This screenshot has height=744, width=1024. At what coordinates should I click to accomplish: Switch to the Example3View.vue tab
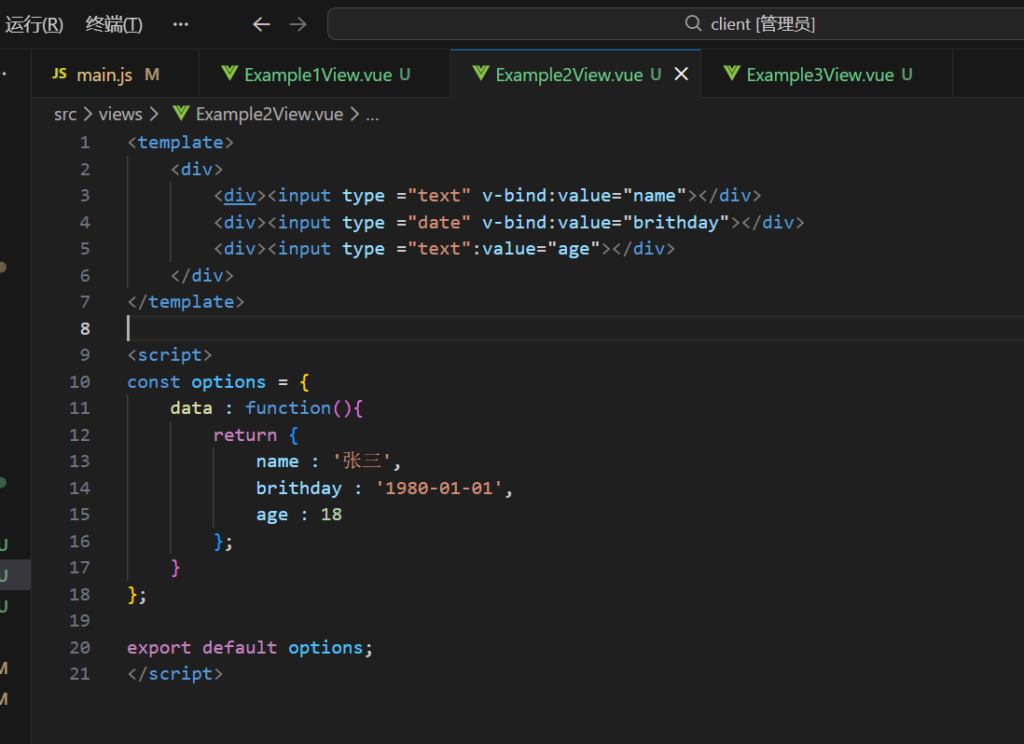point(820,75)
